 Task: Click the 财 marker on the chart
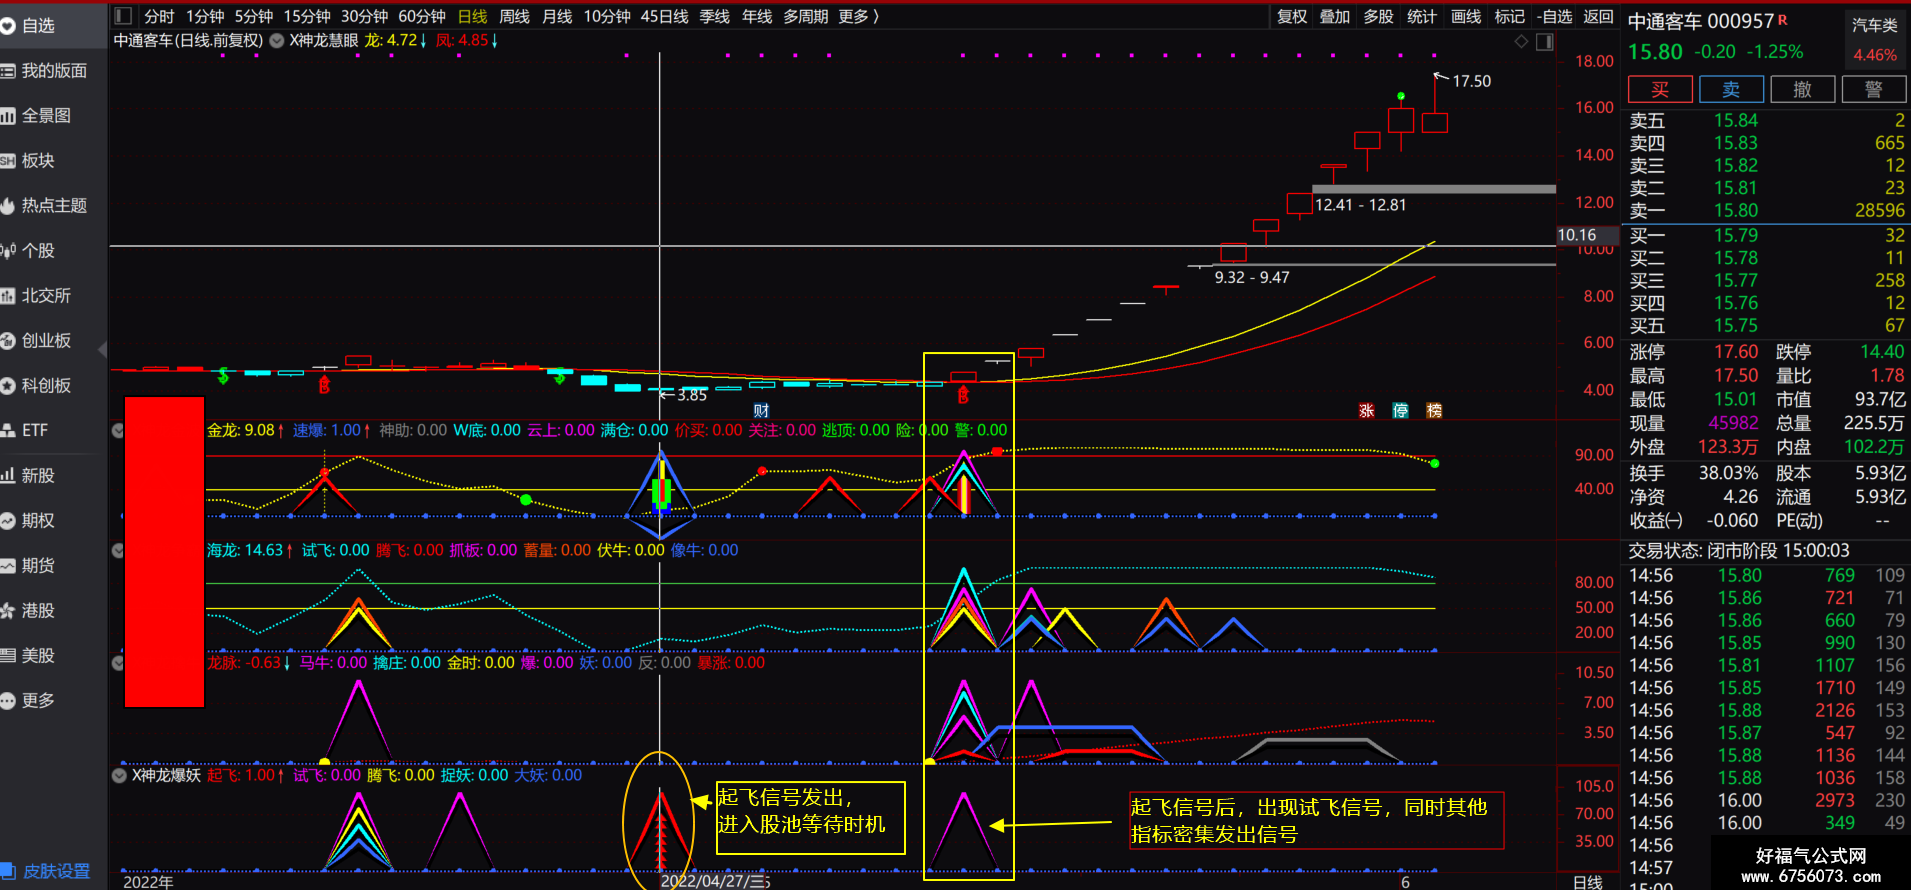[x=761, y=411]
